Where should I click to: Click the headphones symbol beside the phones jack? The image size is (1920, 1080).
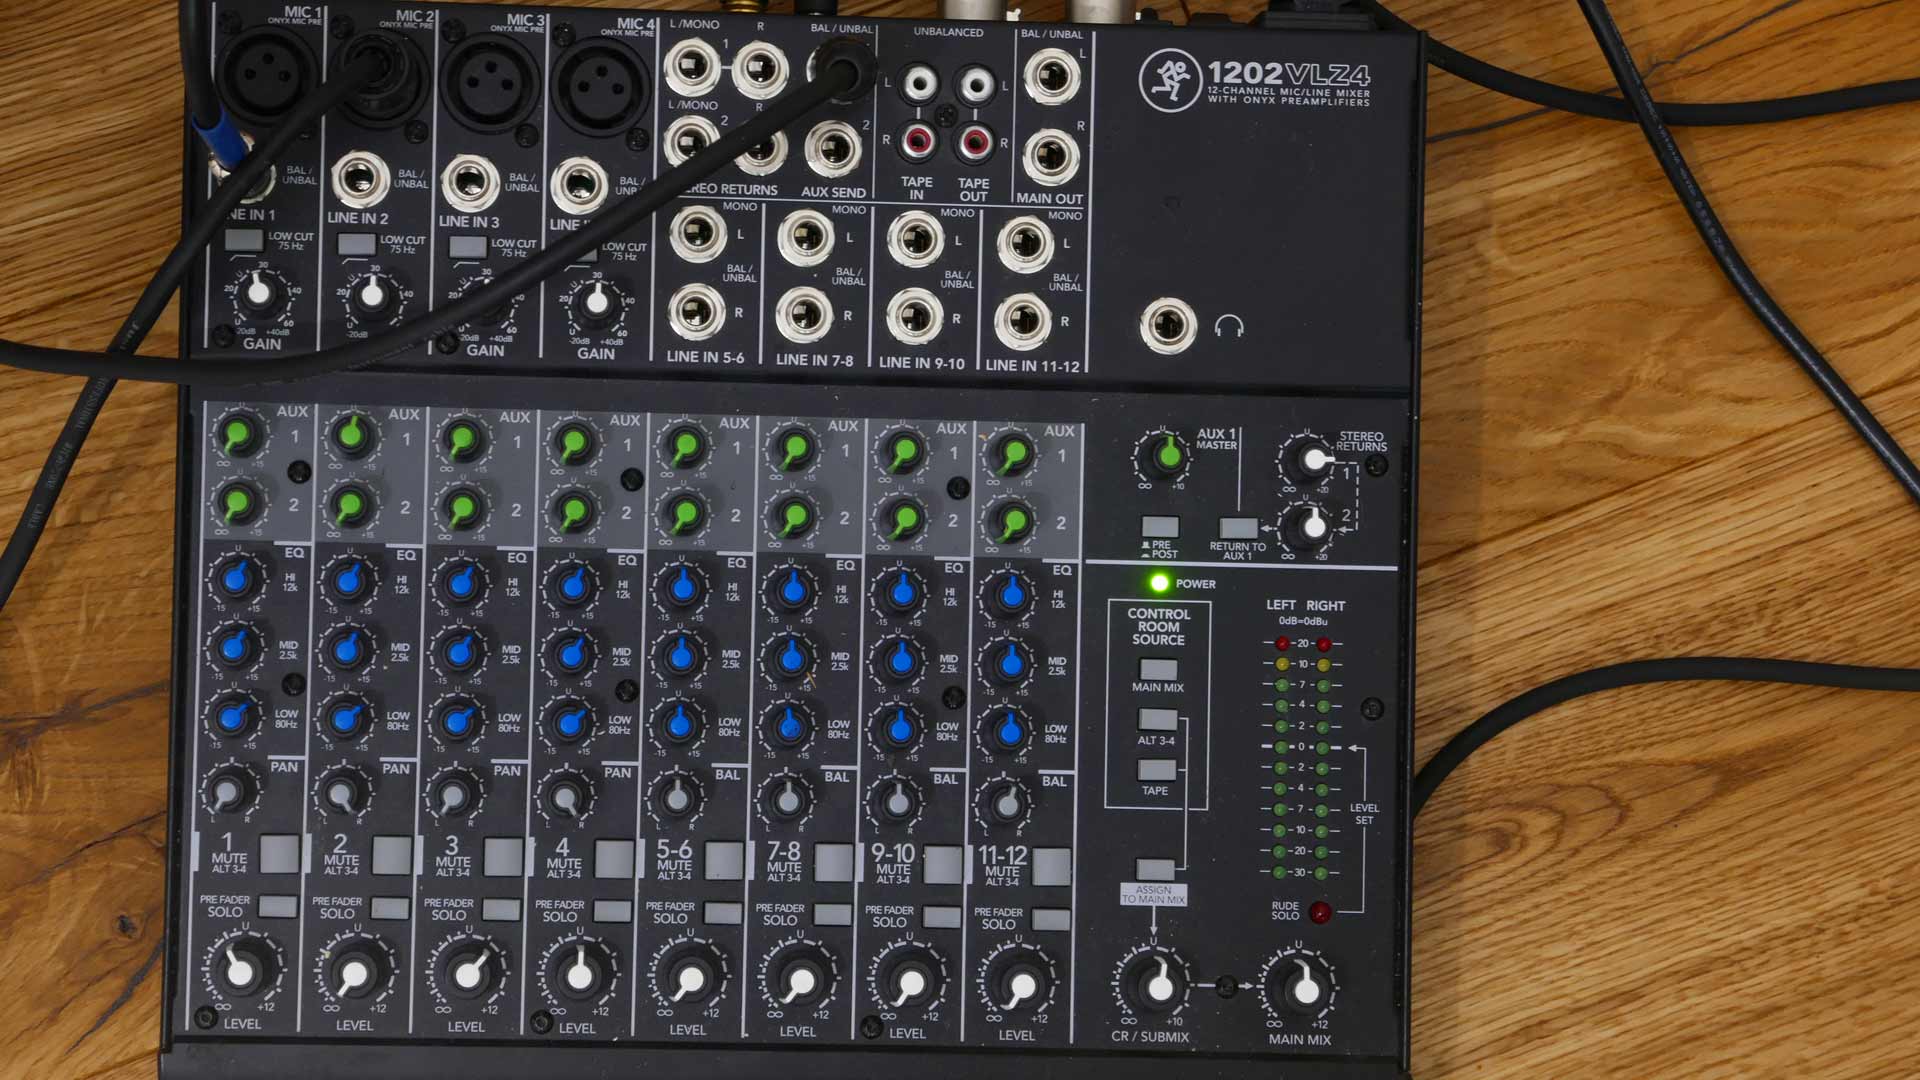[x=1229, y=326]
